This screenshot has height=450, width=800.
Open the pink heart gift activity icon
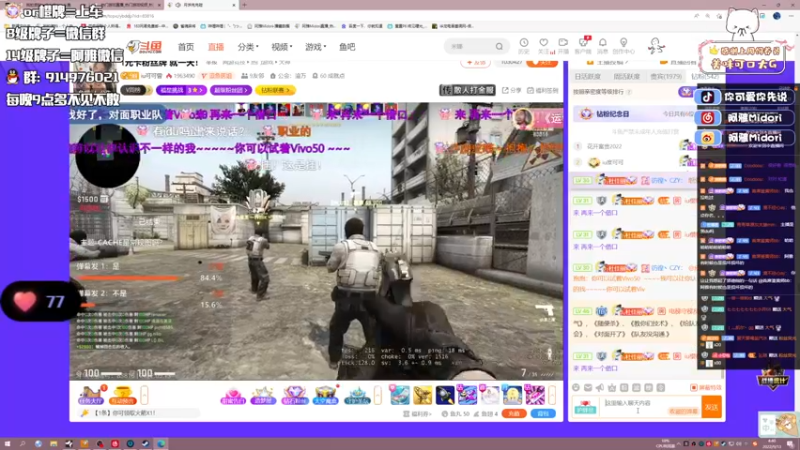[x=233, y=395]
